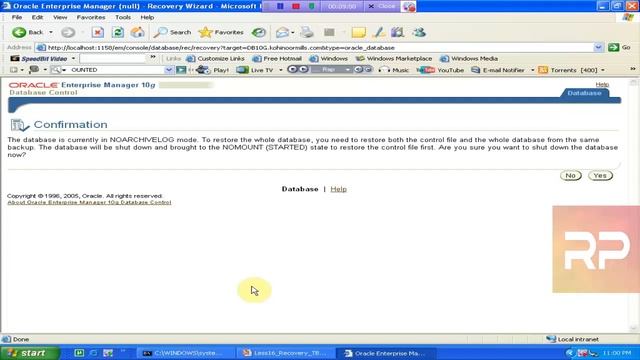Open the Help menu
This screenshot has height=360, width=640.
pos(147,17)
